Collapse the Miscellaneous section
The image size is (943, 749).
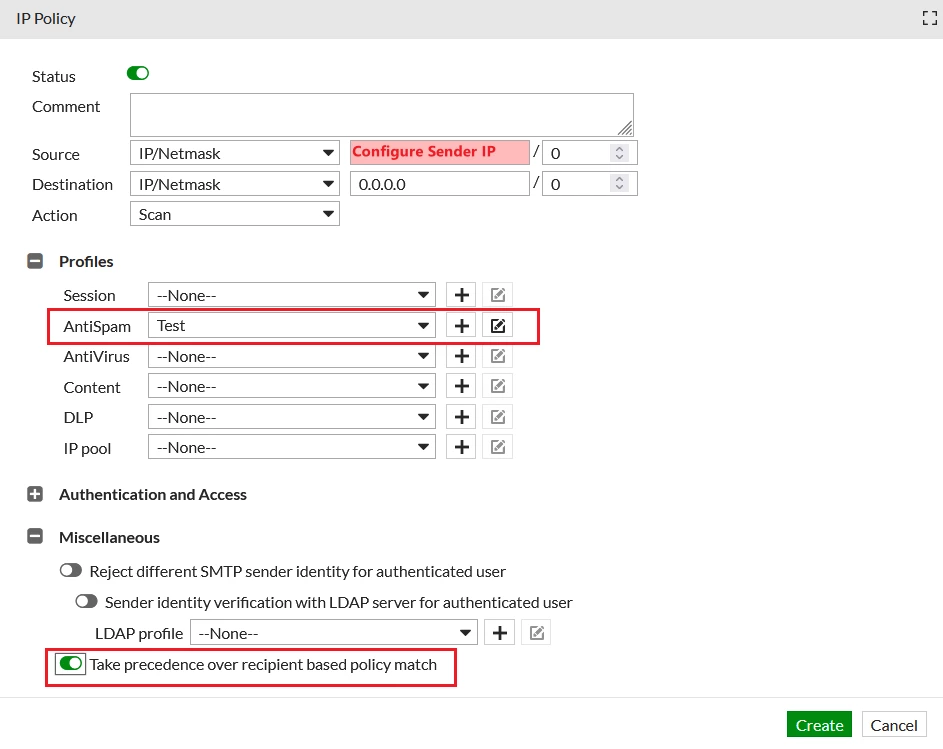[35, 537]
